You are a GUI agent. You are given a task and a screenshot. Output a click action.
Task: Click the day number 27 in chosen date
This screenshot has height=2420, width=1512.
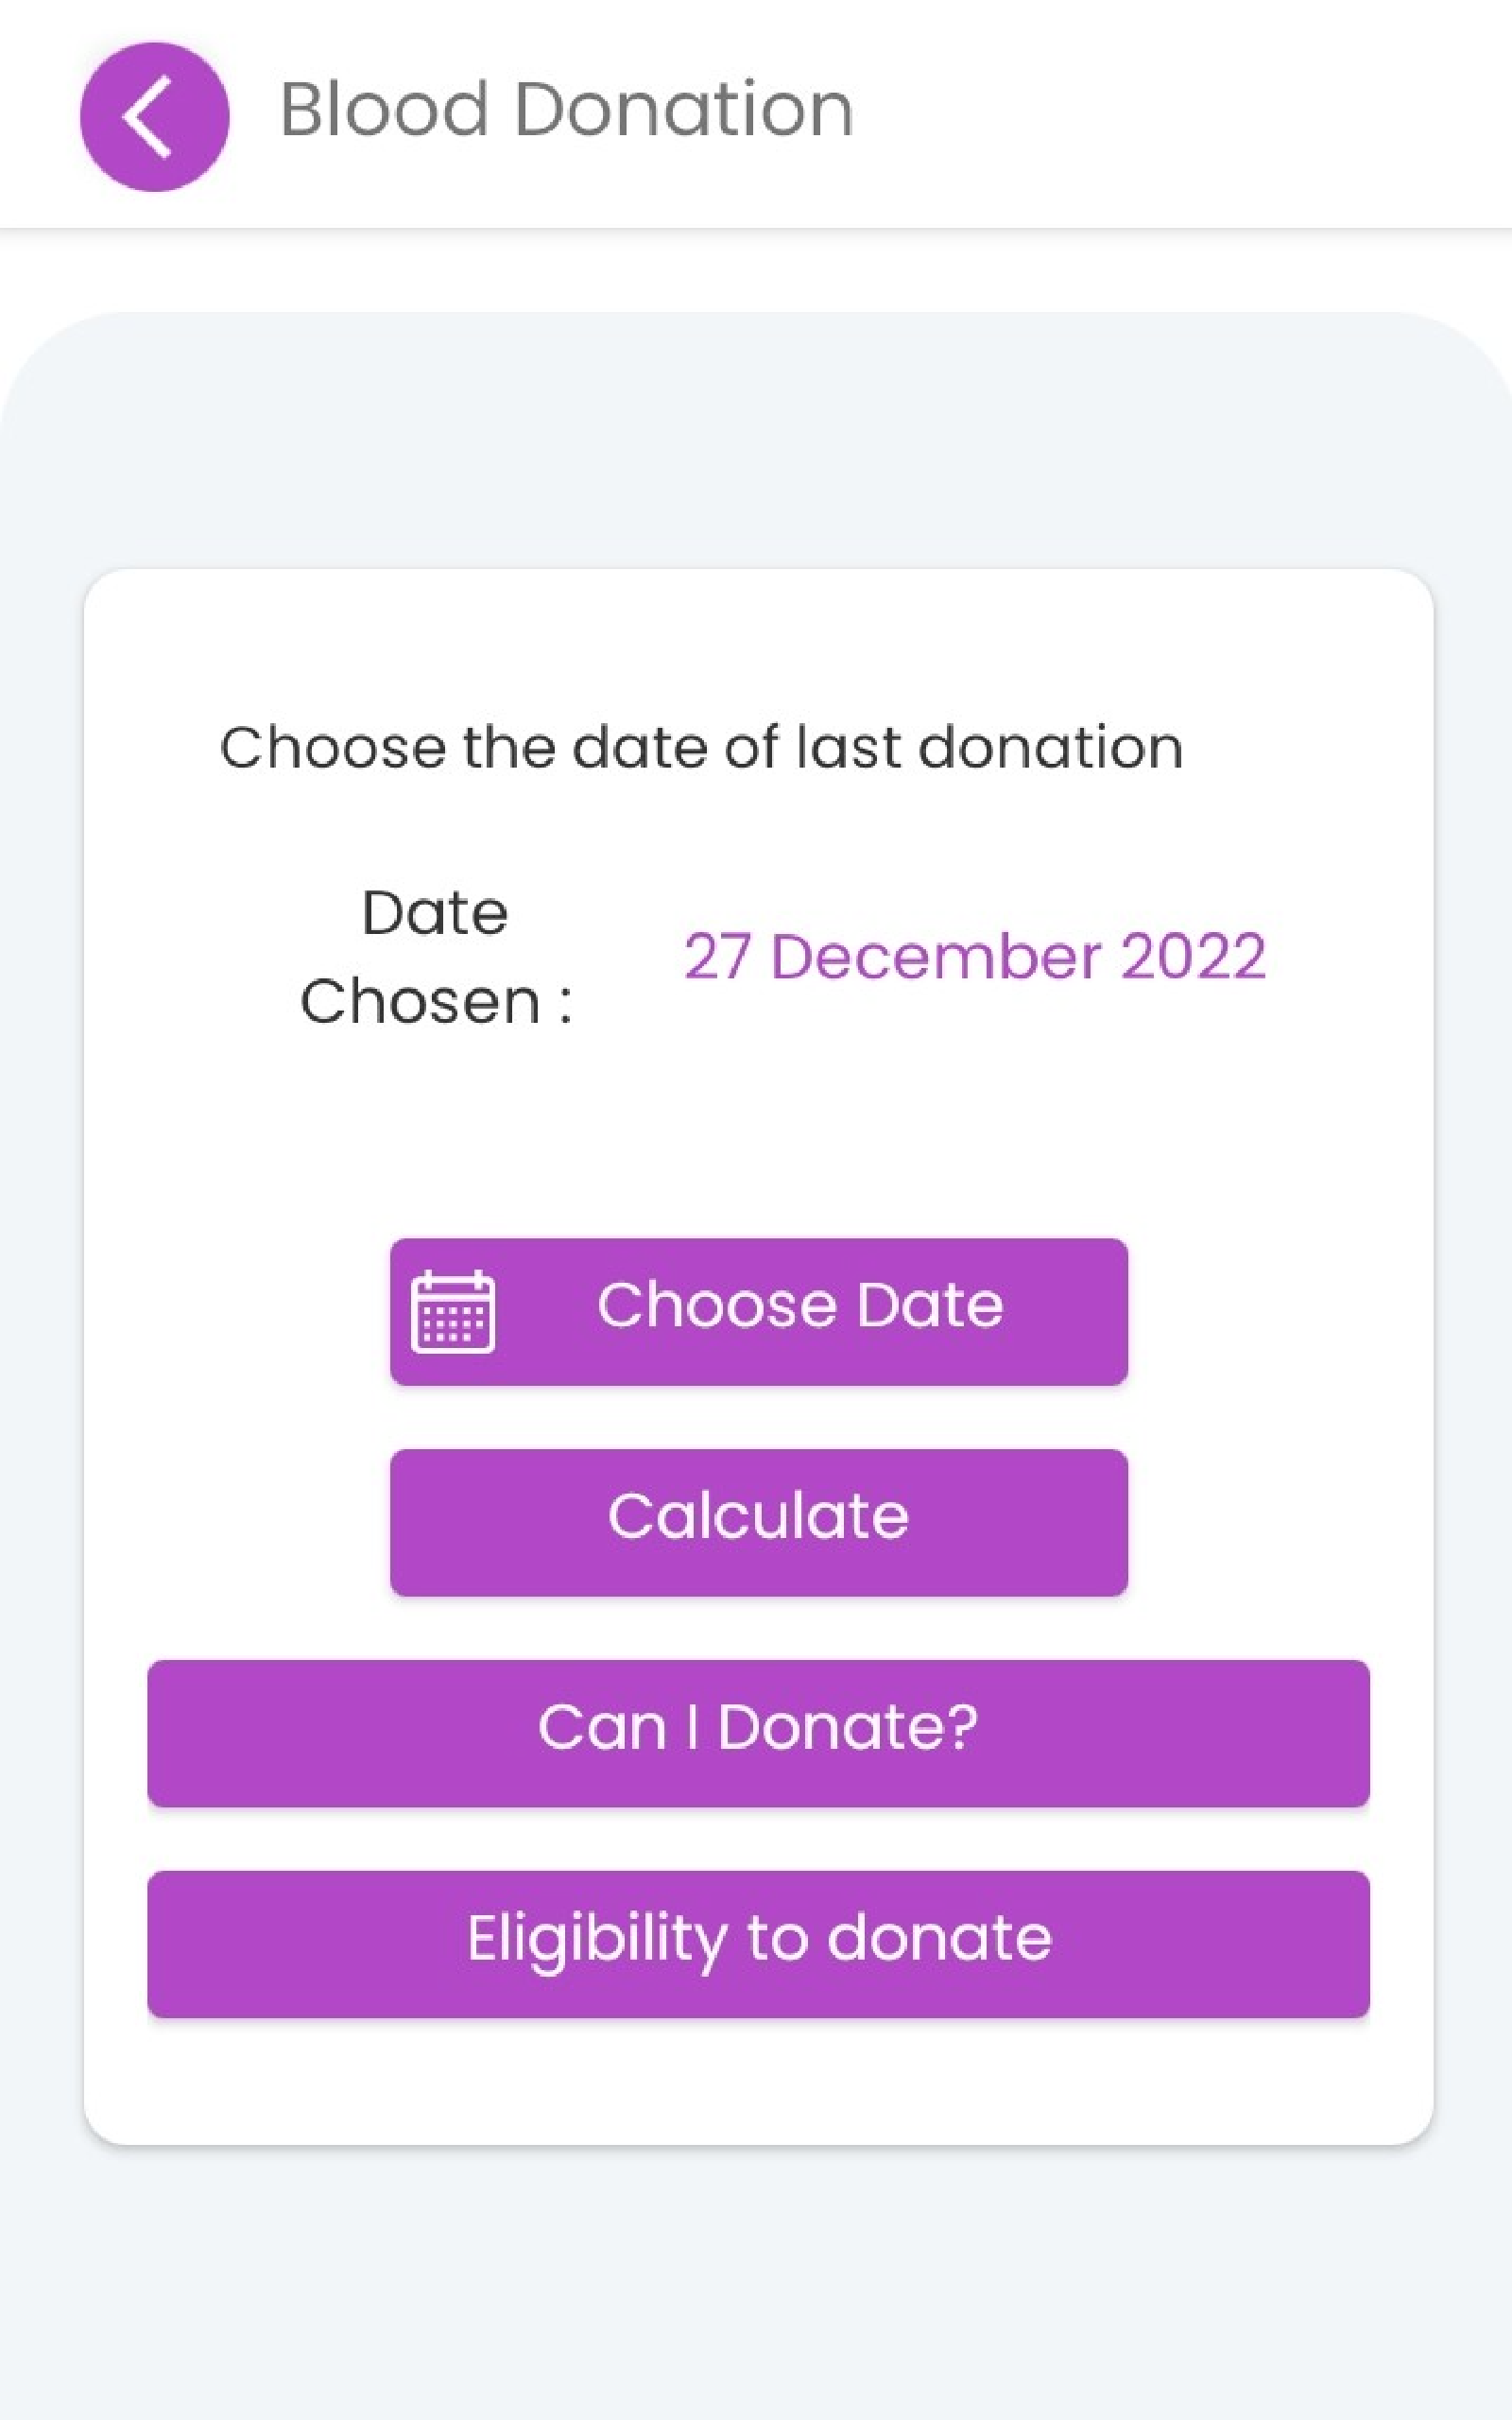coord(717,956)
